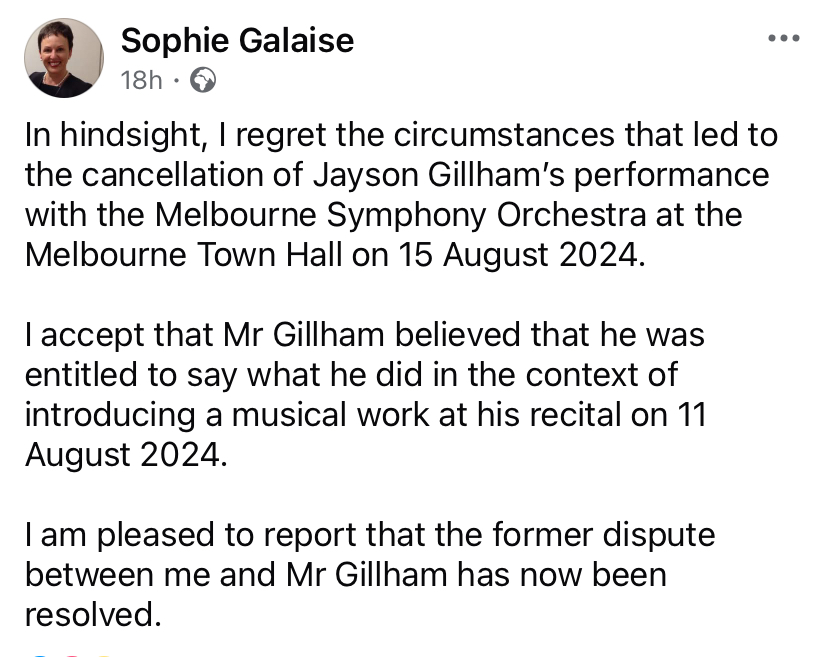This screenshot has height=657, width=828.
Task: Click the 18h post timestamp
Action: (141, 80)
